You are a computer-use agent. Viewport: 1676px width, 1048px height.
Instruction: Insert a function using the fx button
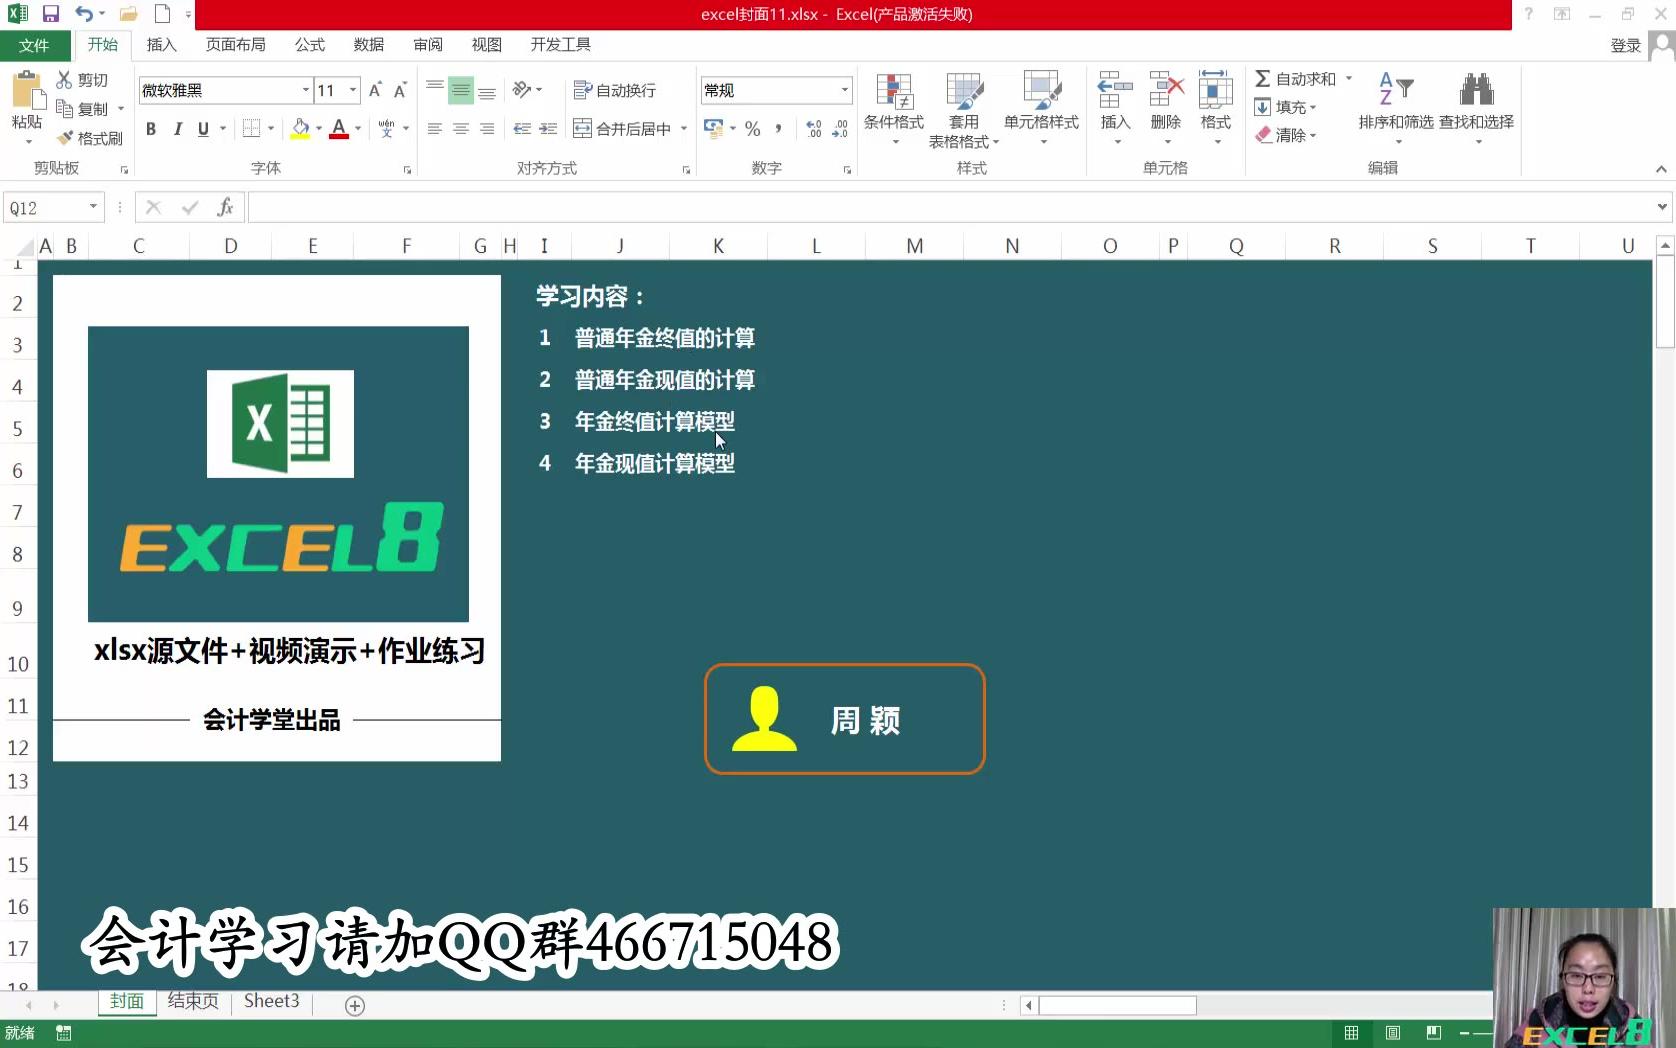[x=225, y=207]
